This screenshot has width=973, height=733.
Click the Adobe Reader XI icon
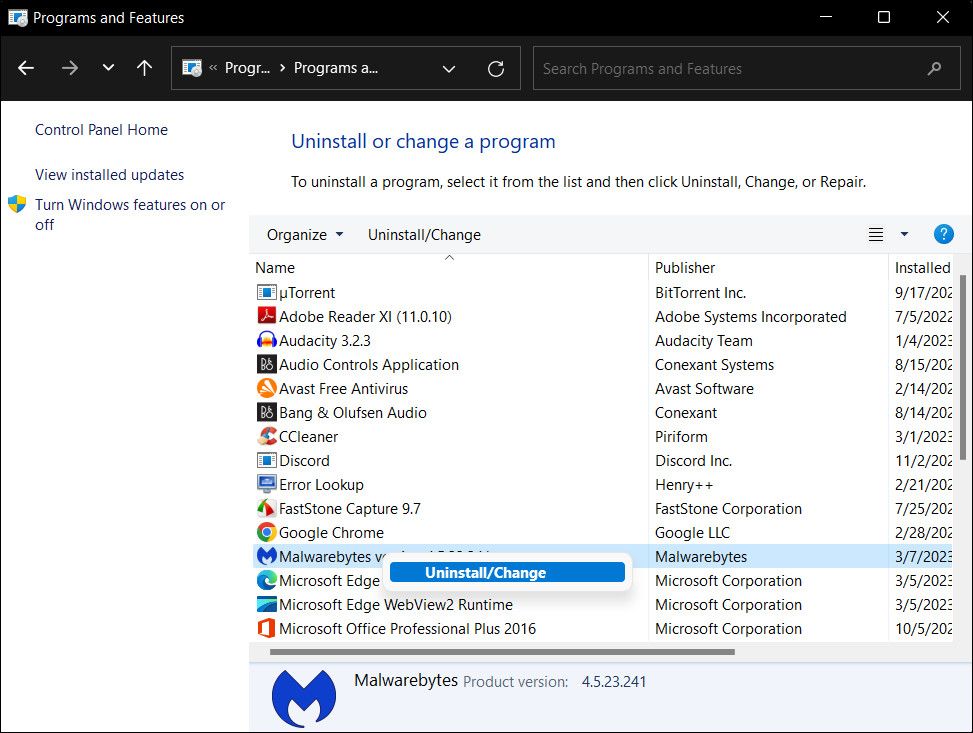point(267,316)
